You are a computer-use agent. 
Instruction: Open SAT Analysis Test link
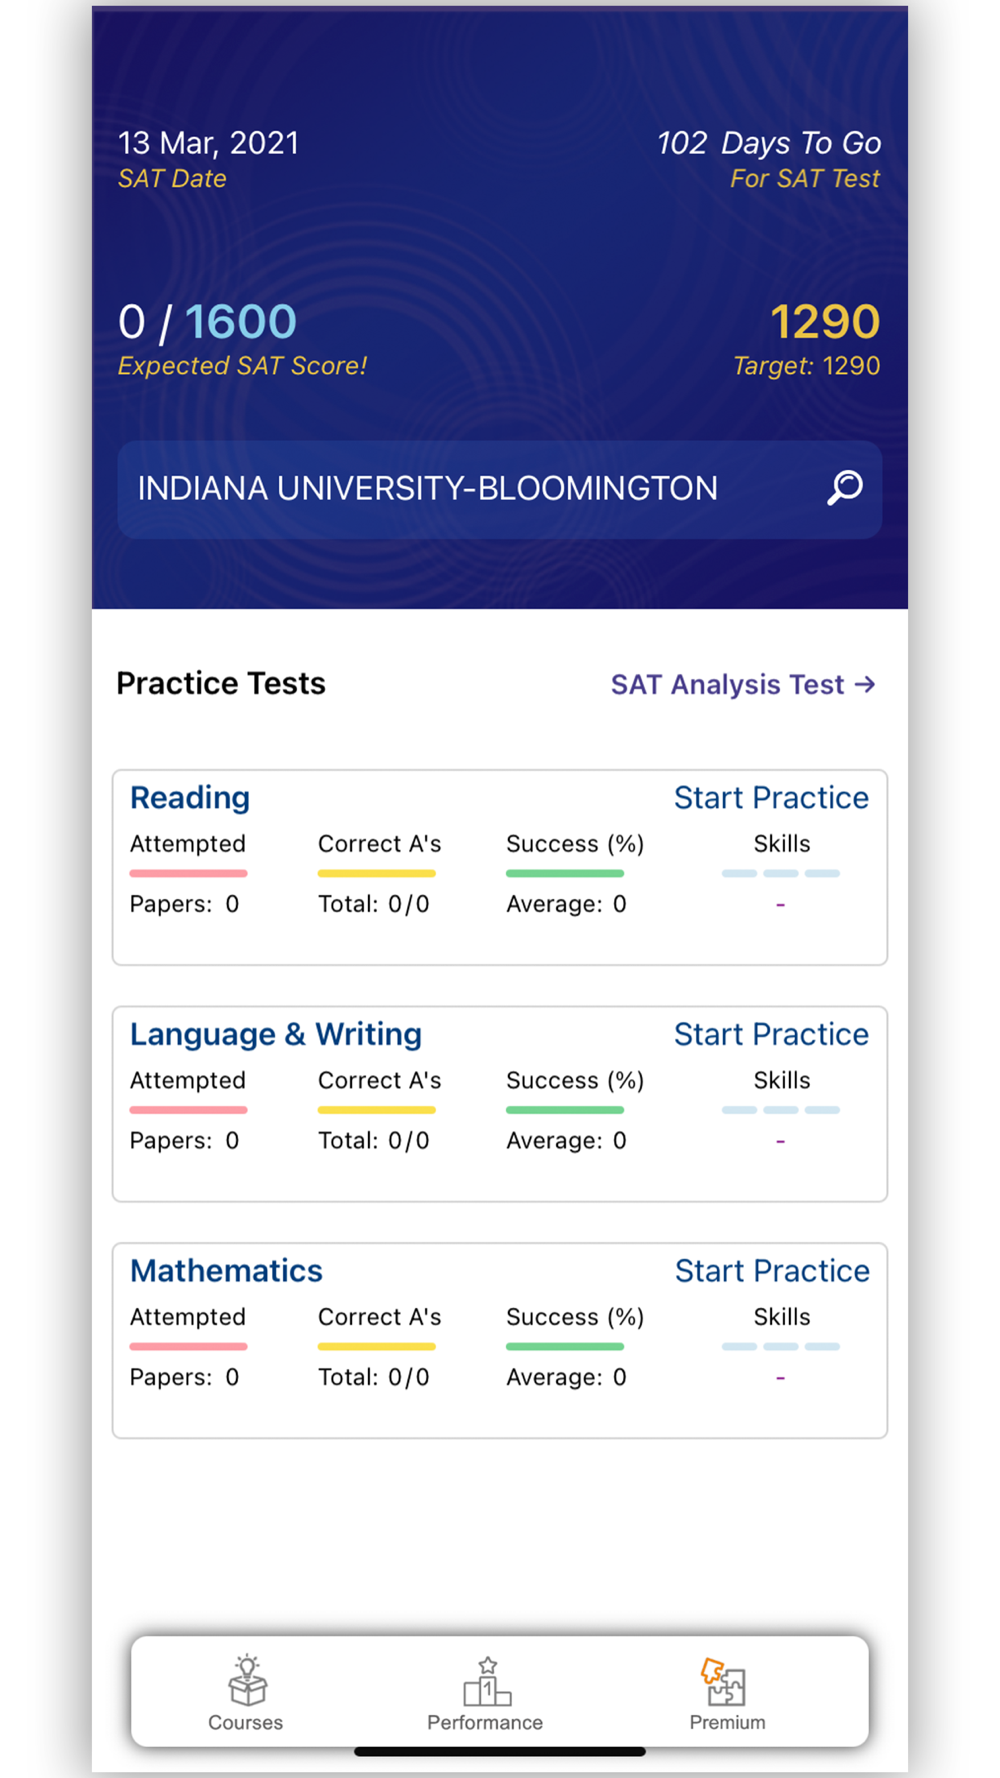click(743, 684)
